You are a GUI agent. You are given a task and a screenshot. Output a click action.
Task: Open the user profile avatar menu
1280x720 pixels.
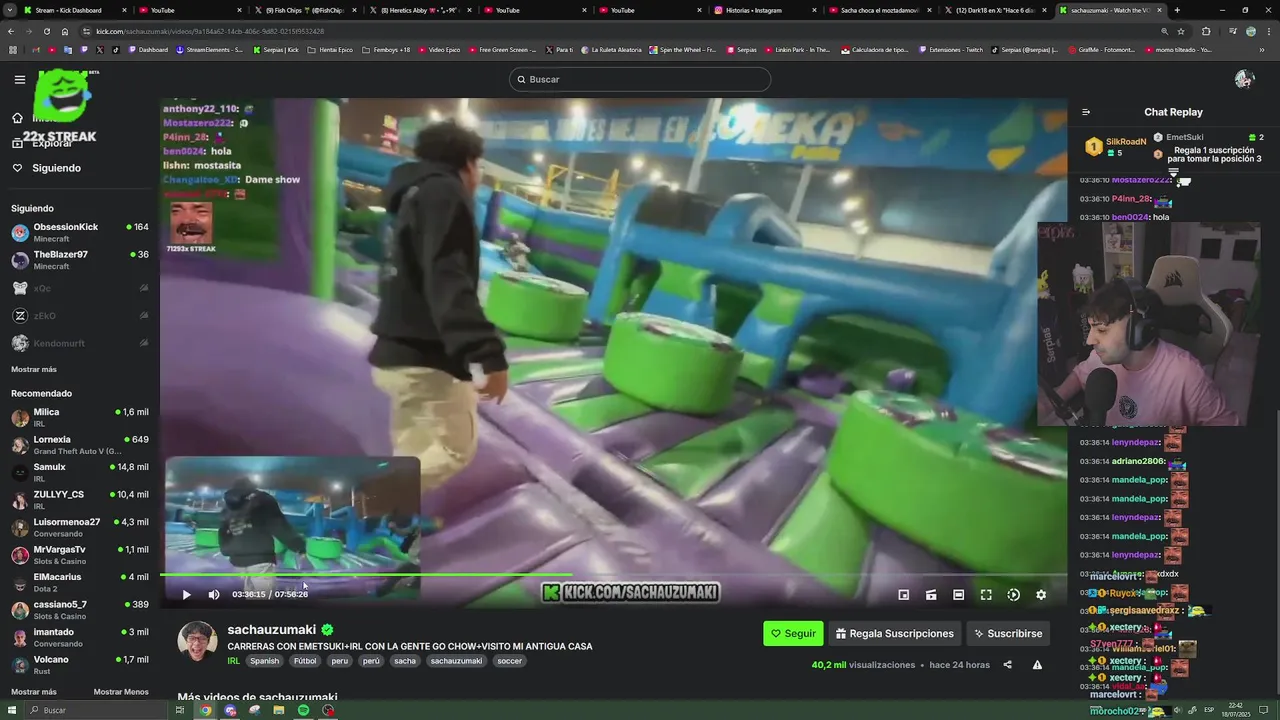[x=1245, y=79]
